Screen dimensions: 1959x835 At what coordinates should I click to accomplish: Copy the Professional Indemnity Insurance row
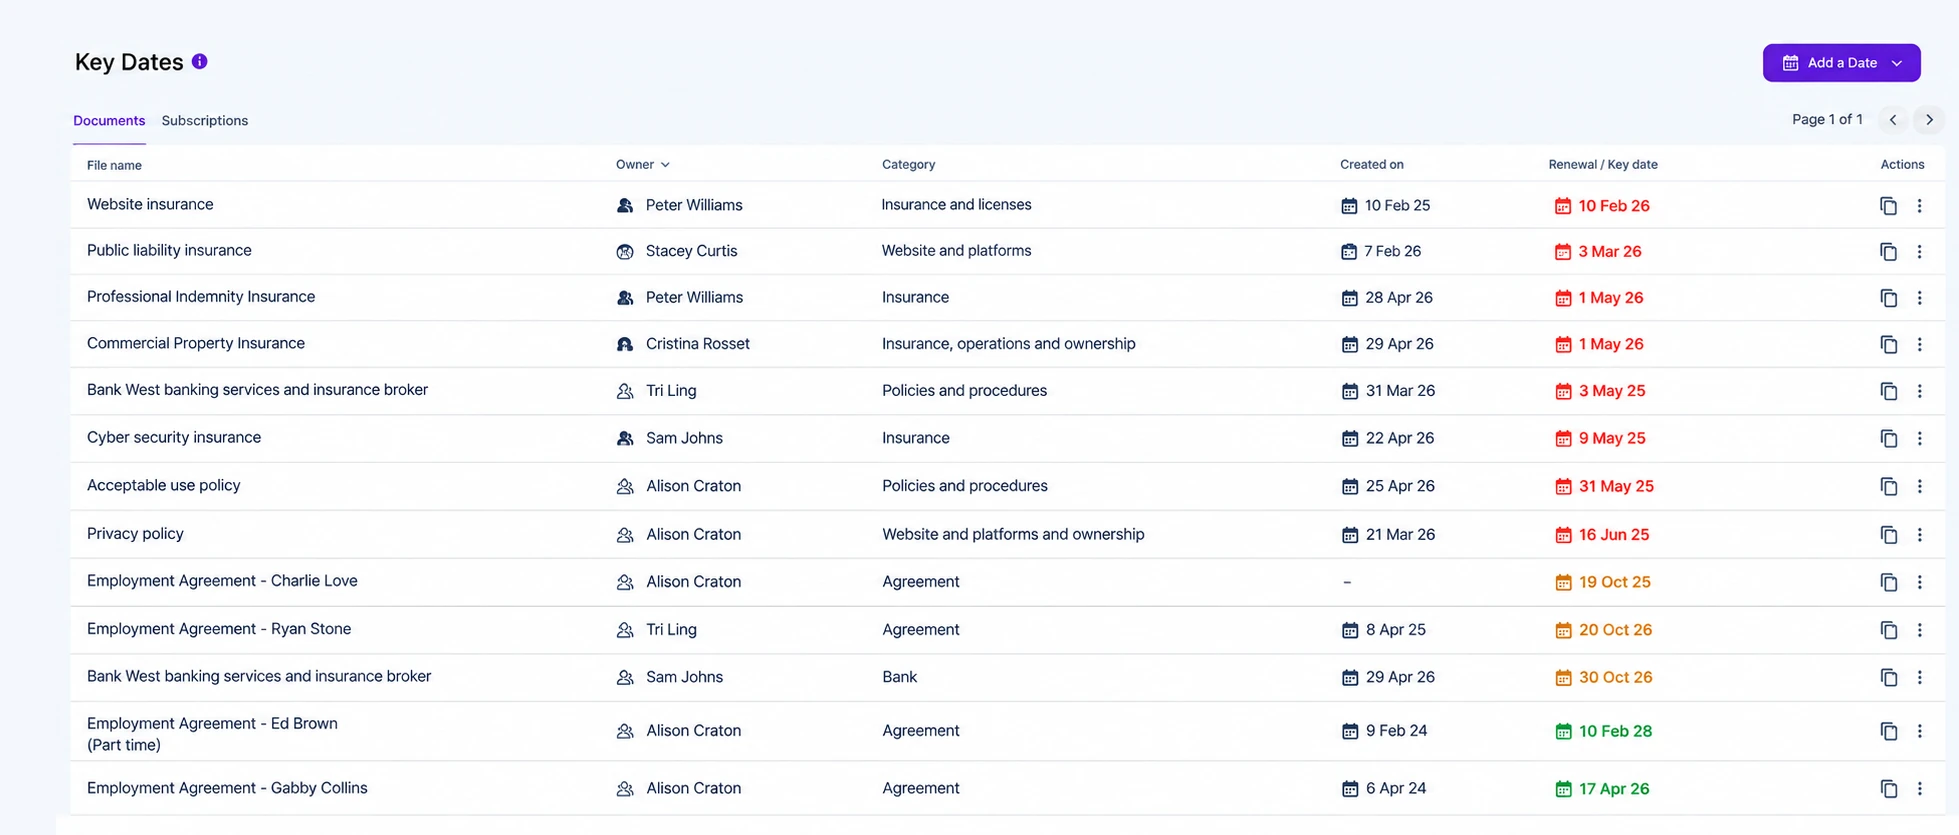click(x=1888, y=297)
